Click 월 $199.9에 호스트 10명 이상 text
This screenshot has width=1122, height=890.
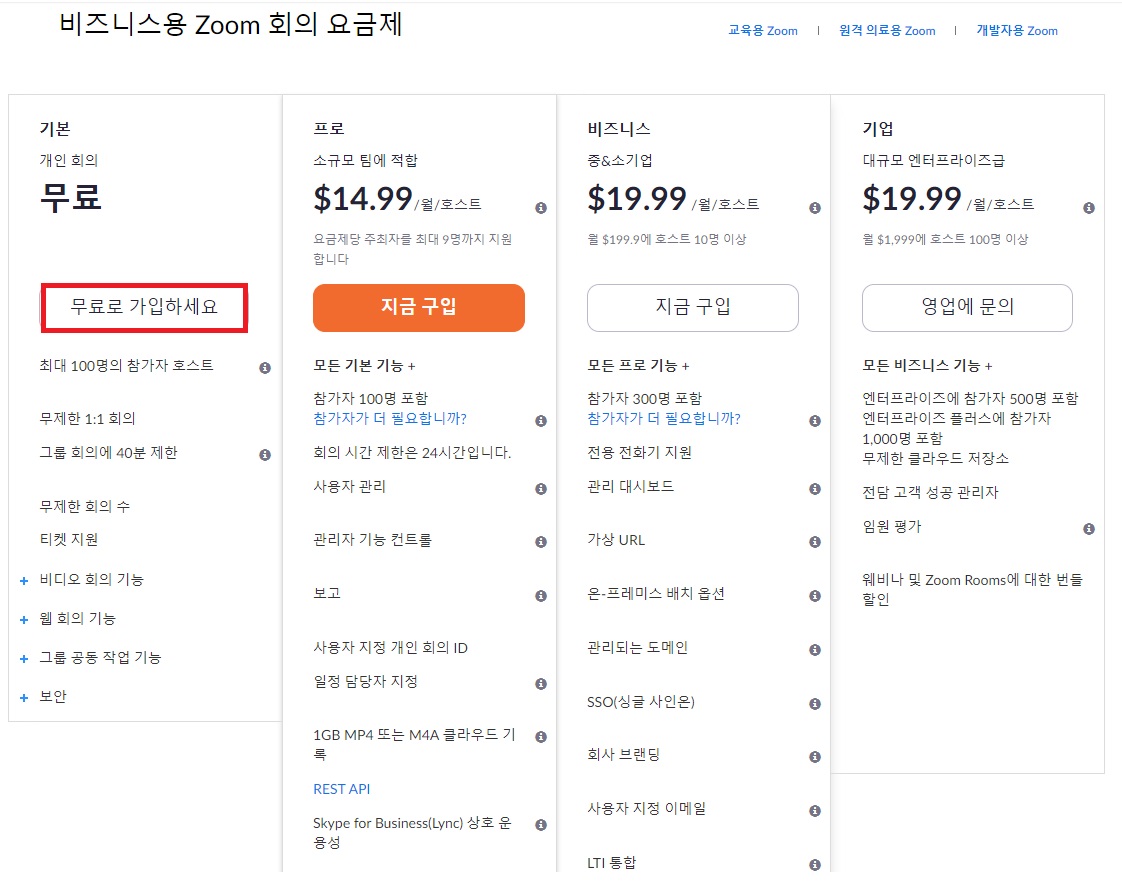pos(667,239)
